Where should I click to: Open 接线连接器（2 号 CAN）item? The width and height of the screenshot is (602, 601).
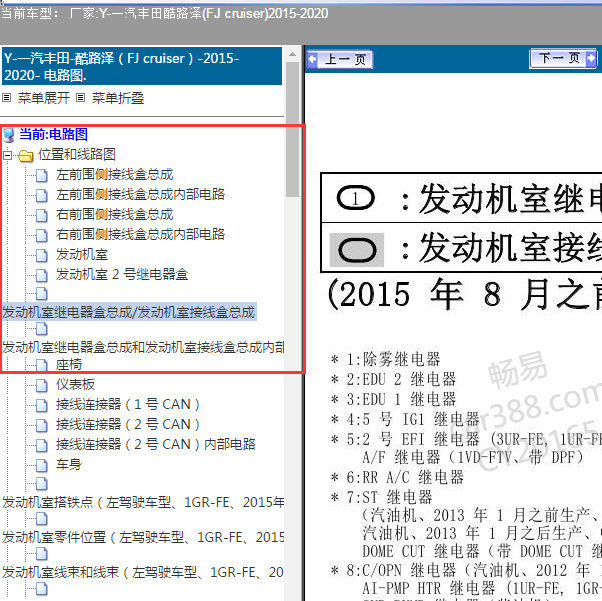127,424
